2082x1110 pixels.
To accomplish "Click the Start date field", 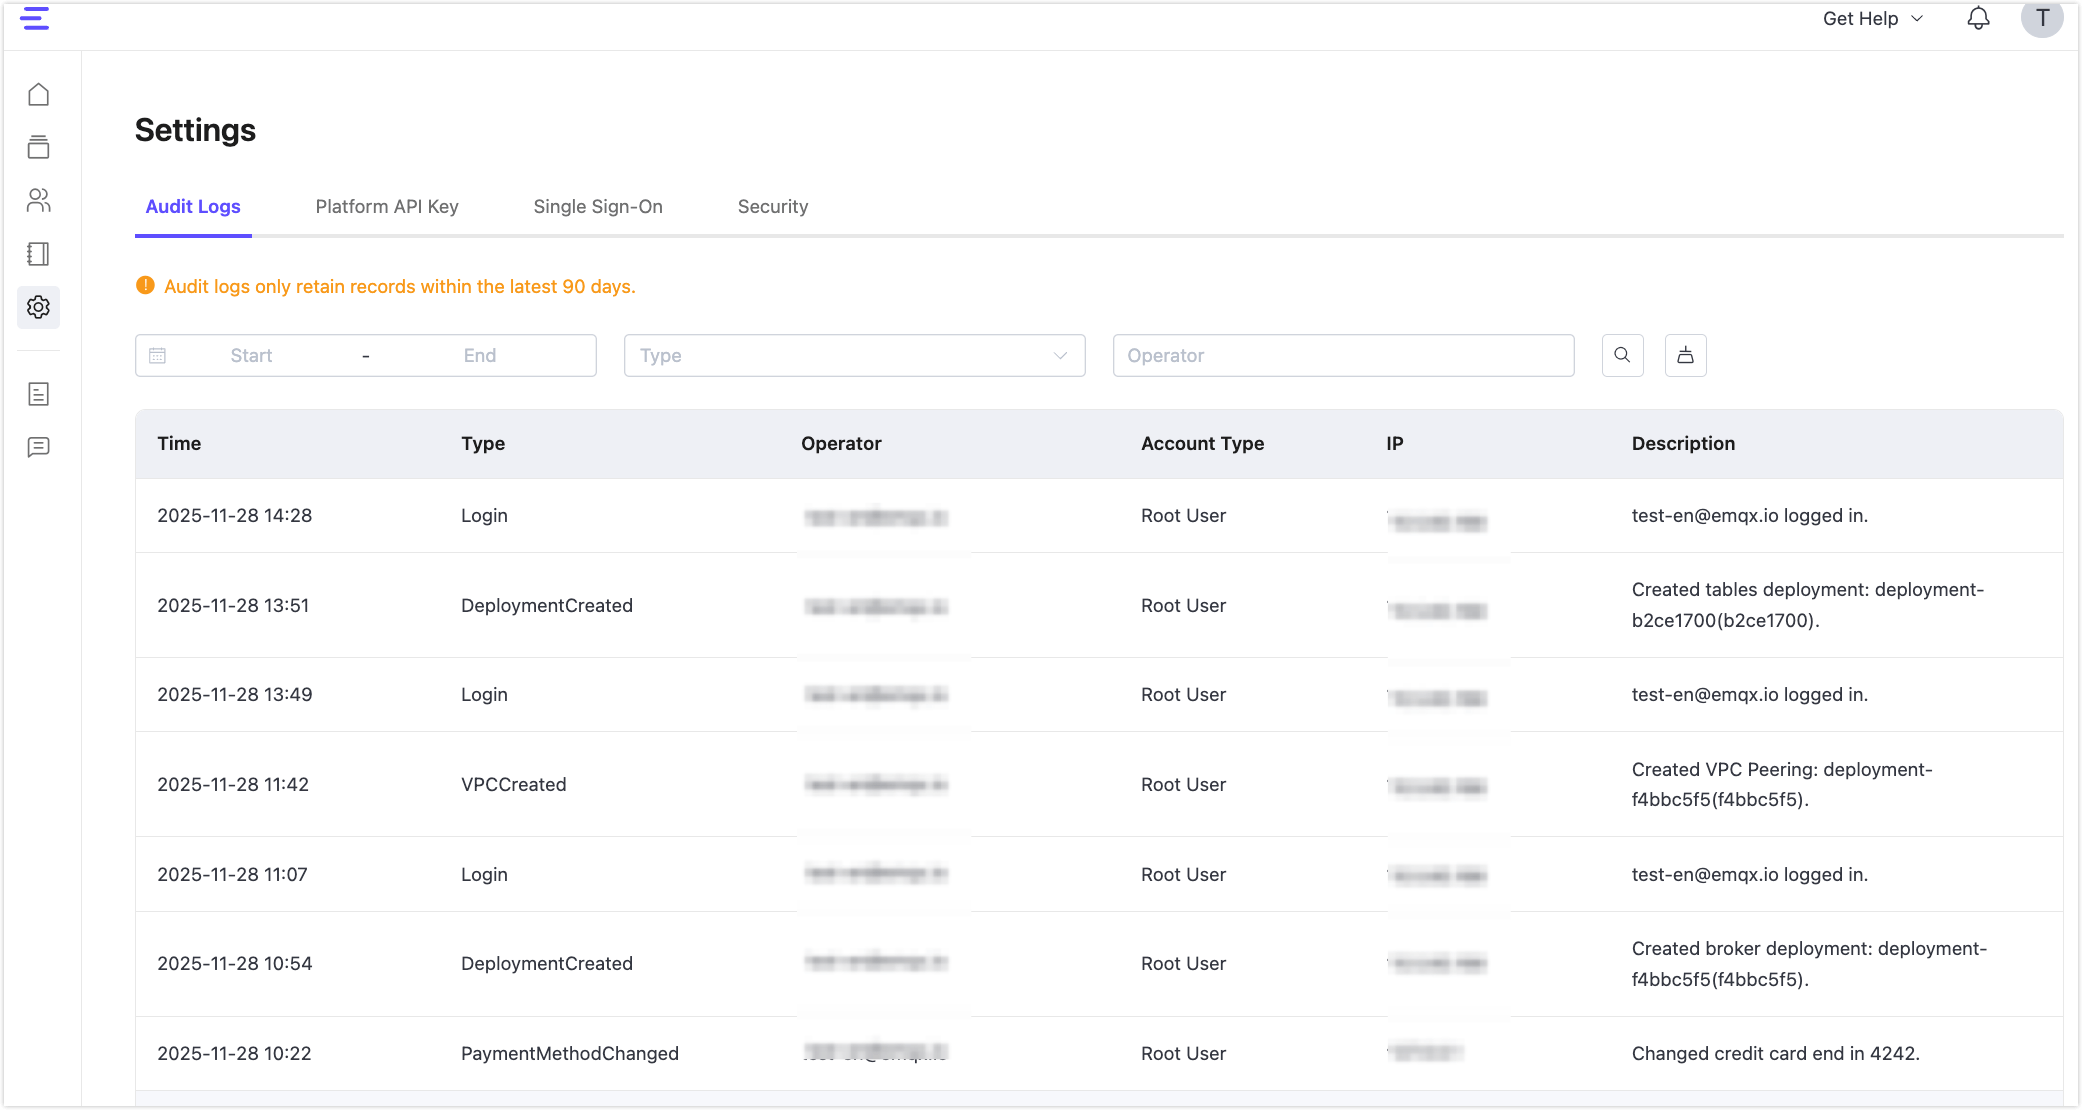I will click(x=251, y=355).
